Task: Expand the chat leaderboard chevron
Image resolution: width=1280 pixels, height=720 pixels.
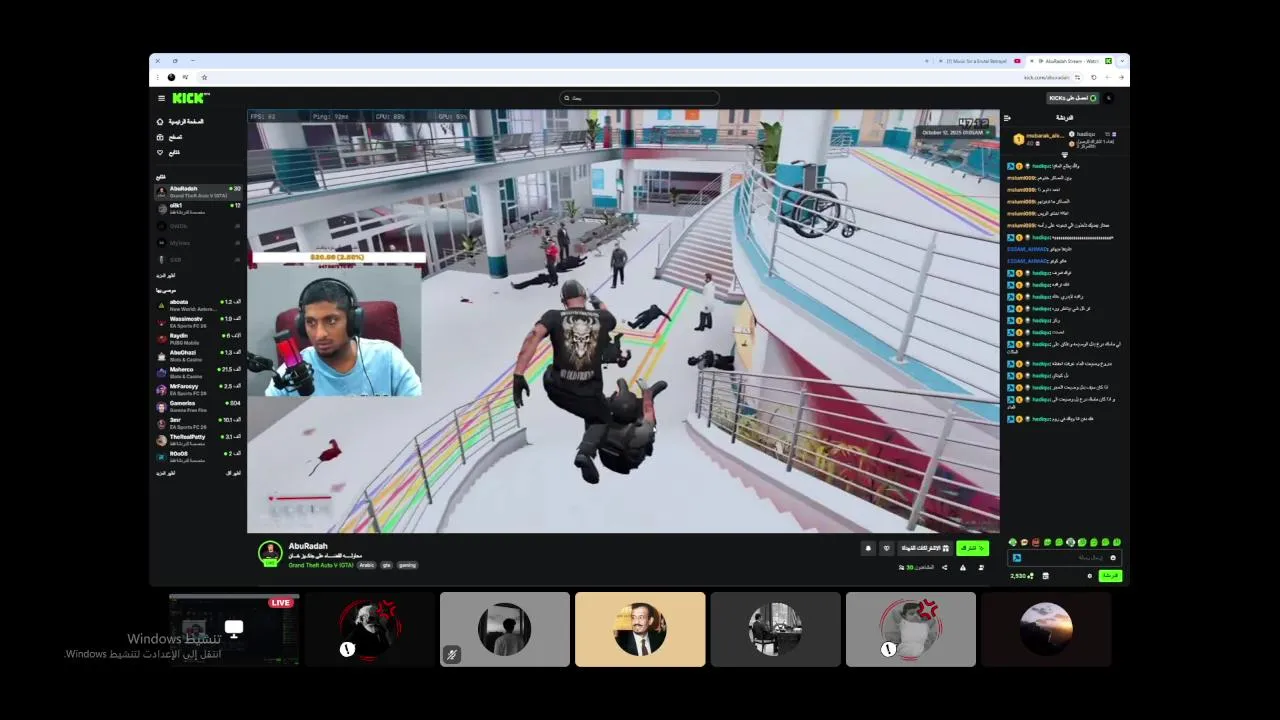Action: [x=1064, y=155]
